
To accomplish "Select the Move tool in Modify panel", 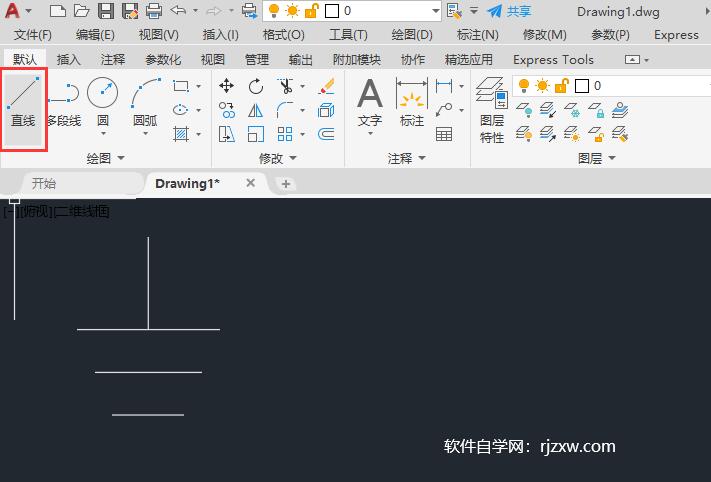I will coord(226,85).
